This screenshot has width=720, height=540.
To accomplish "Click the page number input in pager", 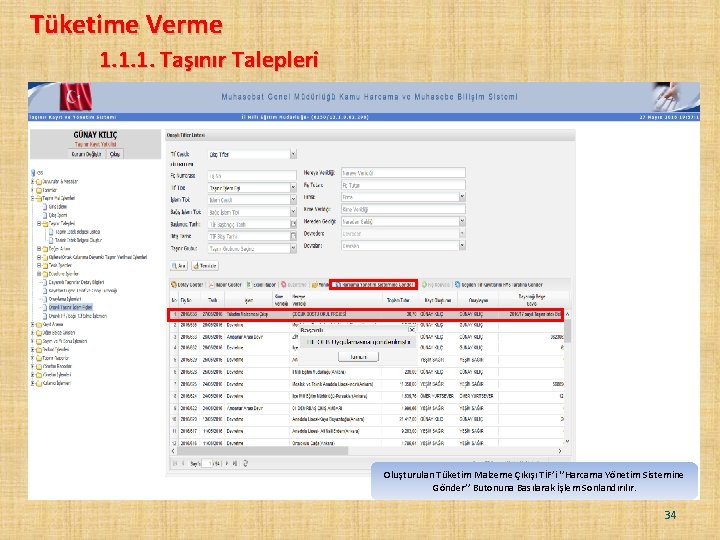I will point(208,463).
